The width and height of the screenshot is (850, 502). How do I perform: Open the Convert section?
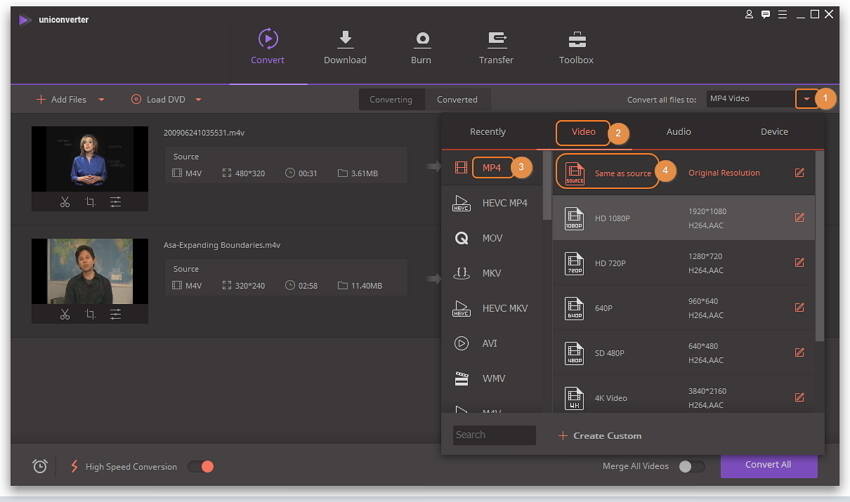(x=267, y=47)
